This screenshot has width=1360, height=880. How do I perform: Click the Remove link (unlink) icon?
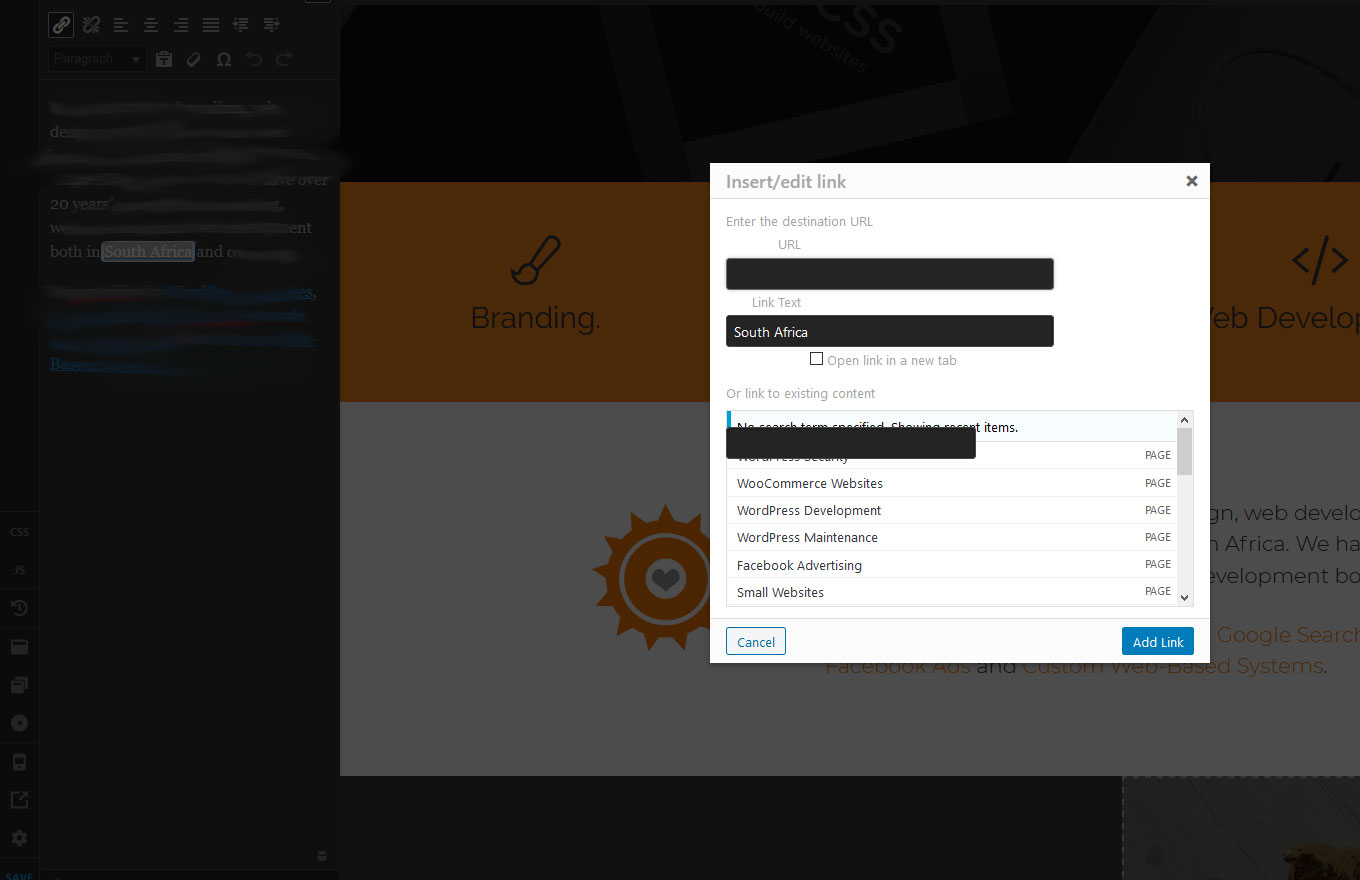(x=91, y=25)
